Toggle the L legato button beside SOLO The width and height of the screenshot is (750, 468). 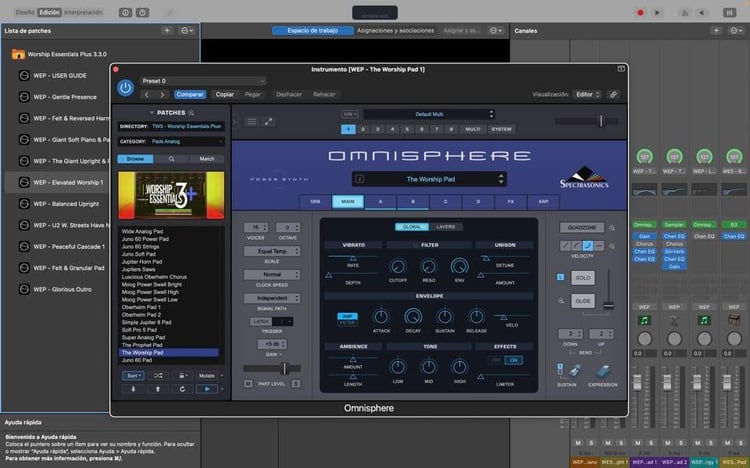(560, 277)
